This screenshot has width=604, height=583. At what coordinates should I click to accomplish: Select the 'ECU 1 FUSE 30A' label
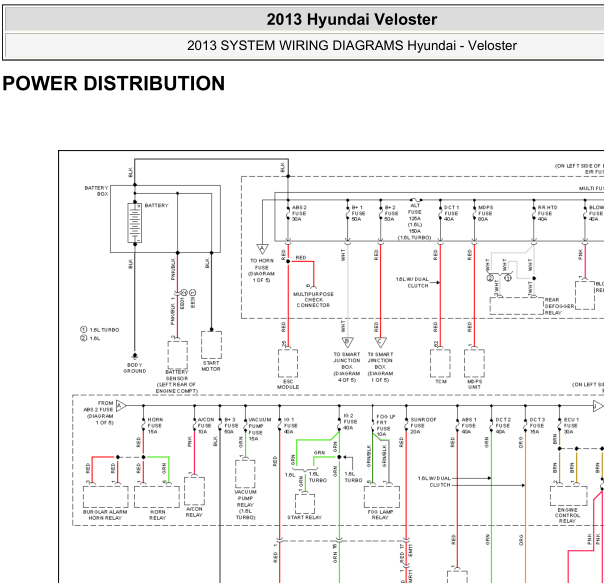[571, 425]
